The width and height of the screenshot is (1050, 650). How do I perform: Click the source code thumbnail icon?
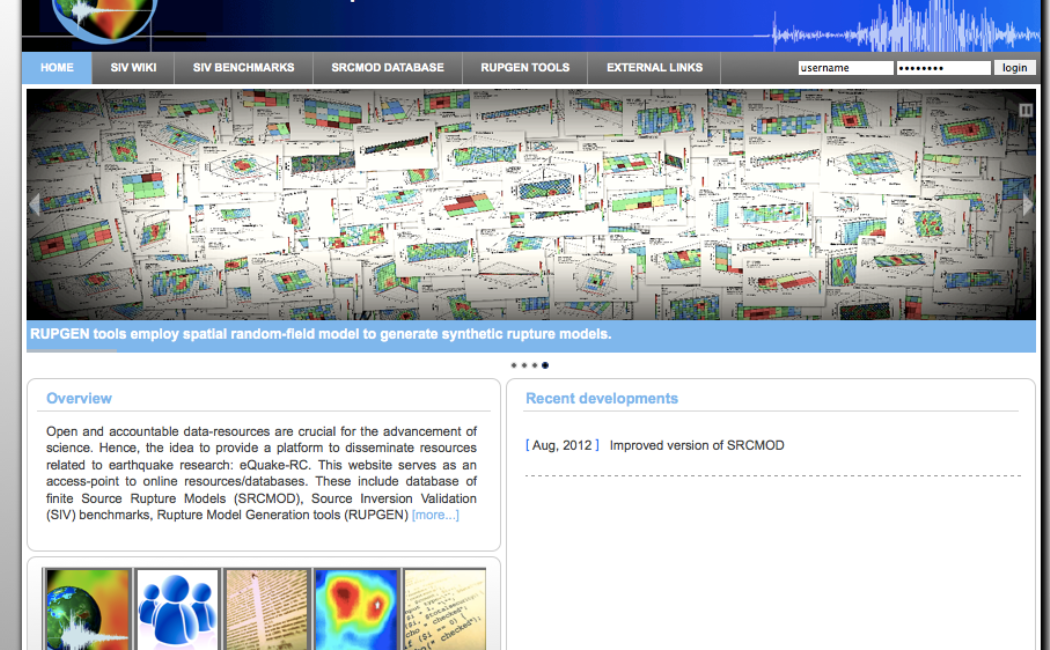click(x=444, y=609)
